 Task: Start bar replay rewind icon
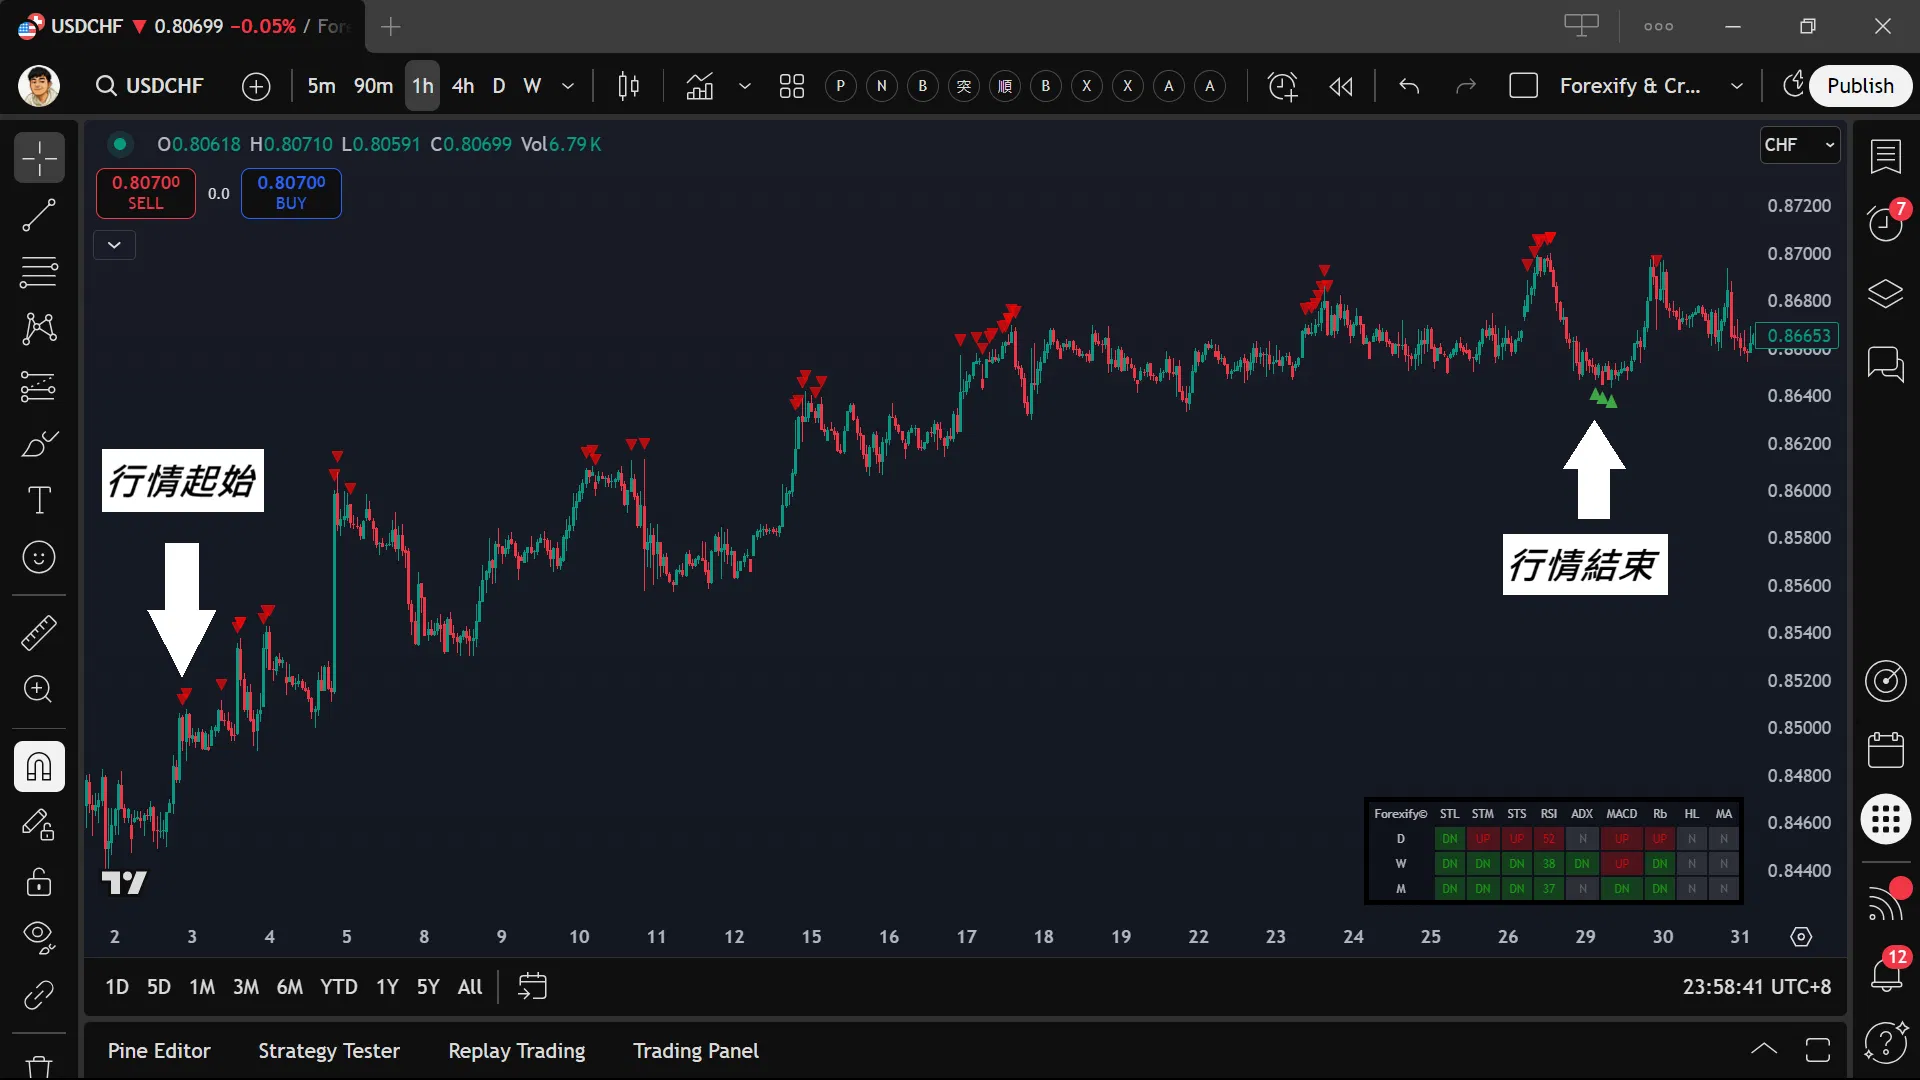coord(1341,86)
